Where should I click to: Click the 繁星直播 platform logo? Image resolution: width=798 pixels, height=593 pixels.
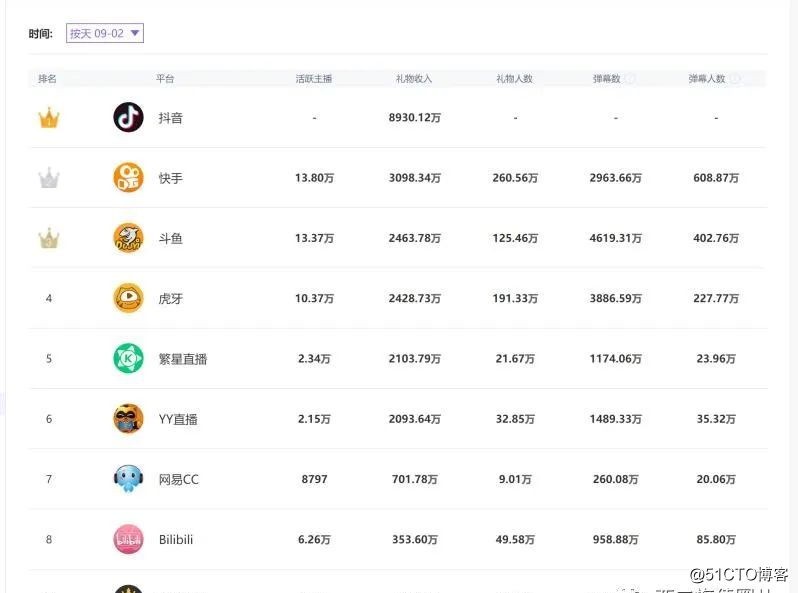pyautogui.click(x=128, y=358)
